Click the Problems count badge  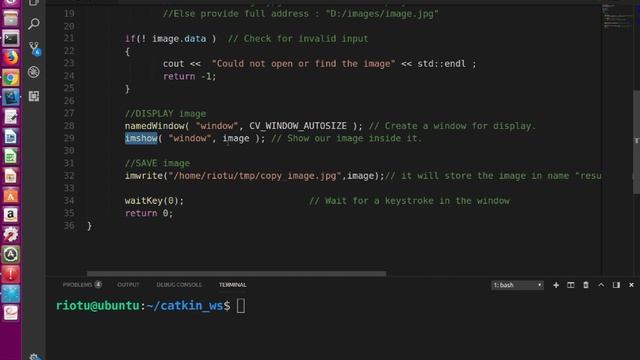(98, 284)
